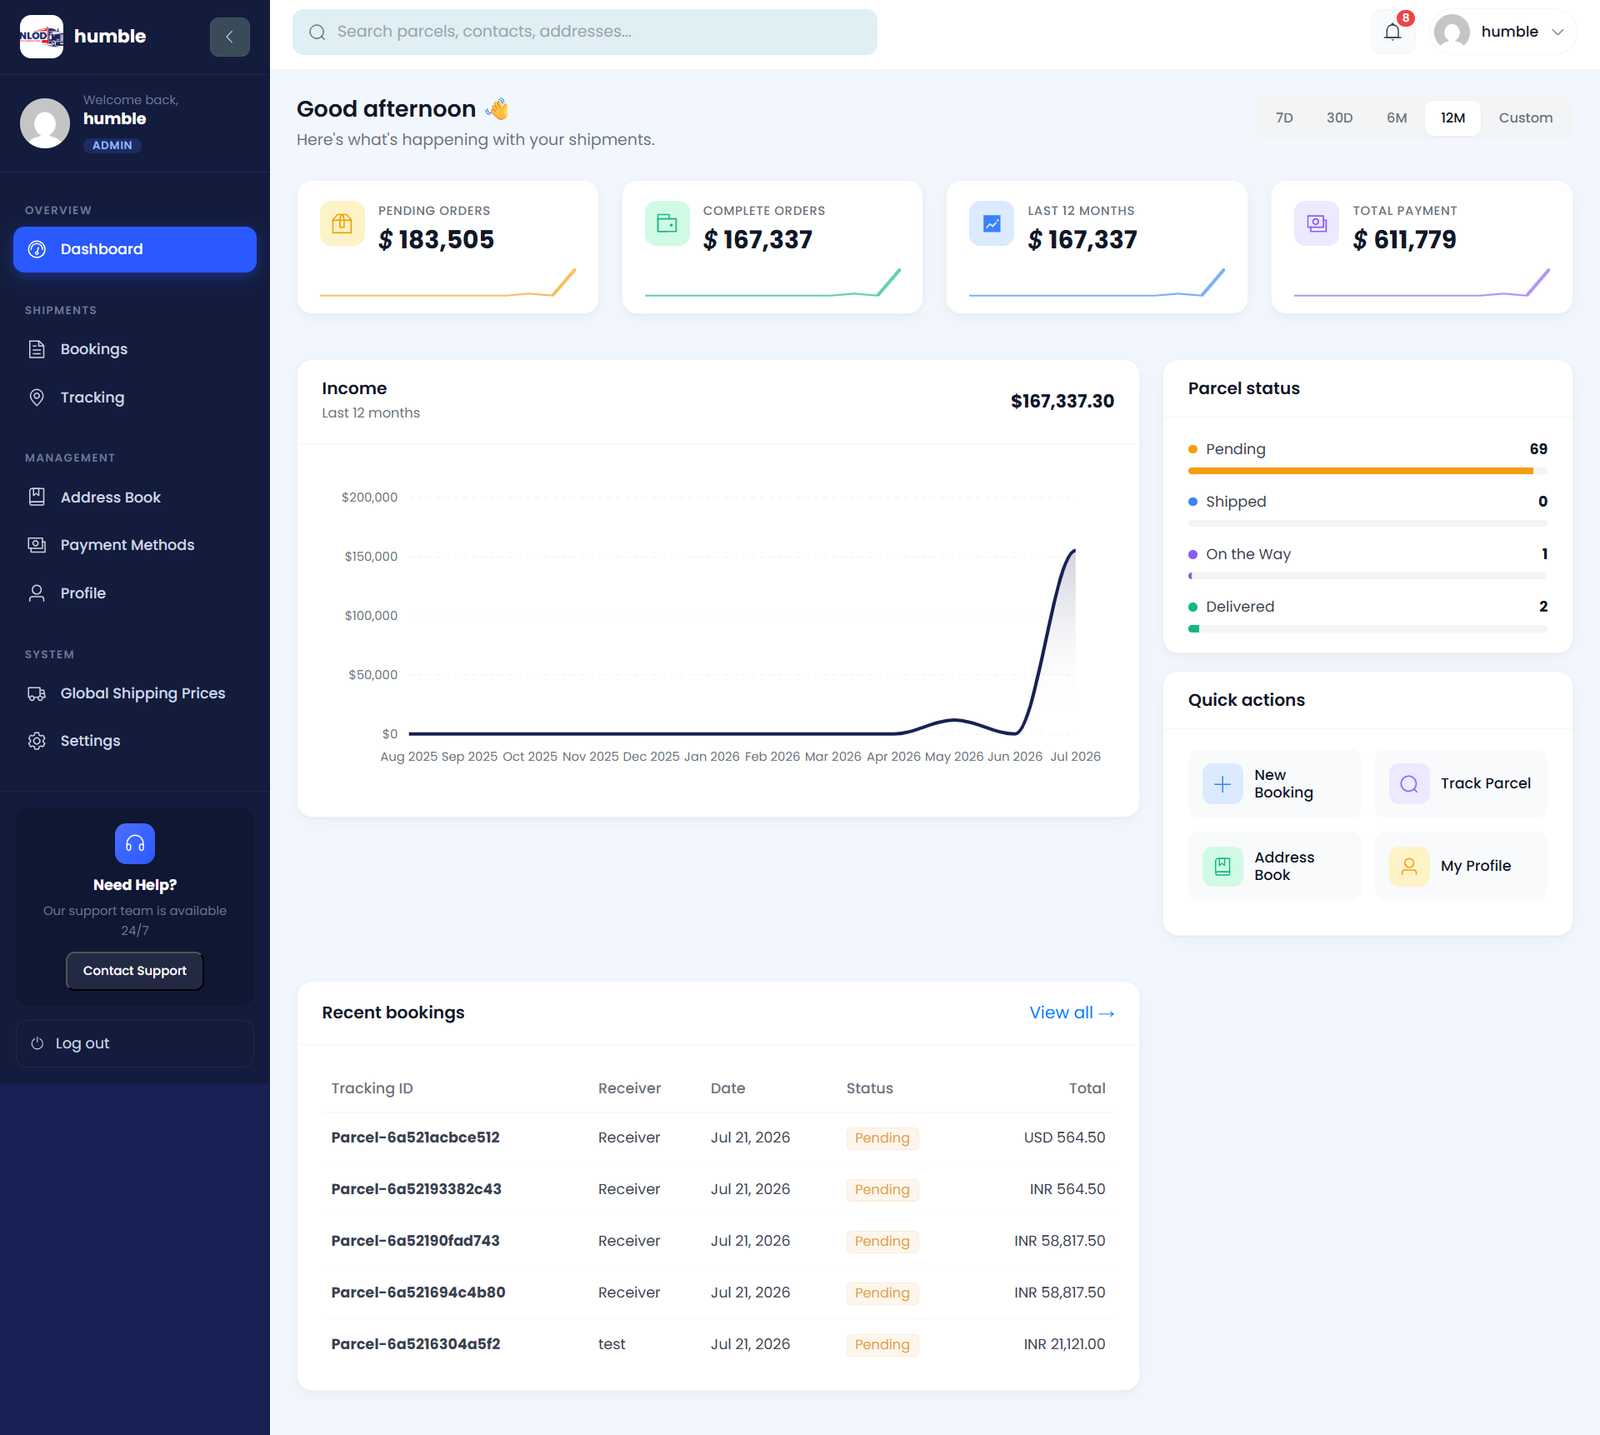Click the New Booking quick action

coord(1275,784)
